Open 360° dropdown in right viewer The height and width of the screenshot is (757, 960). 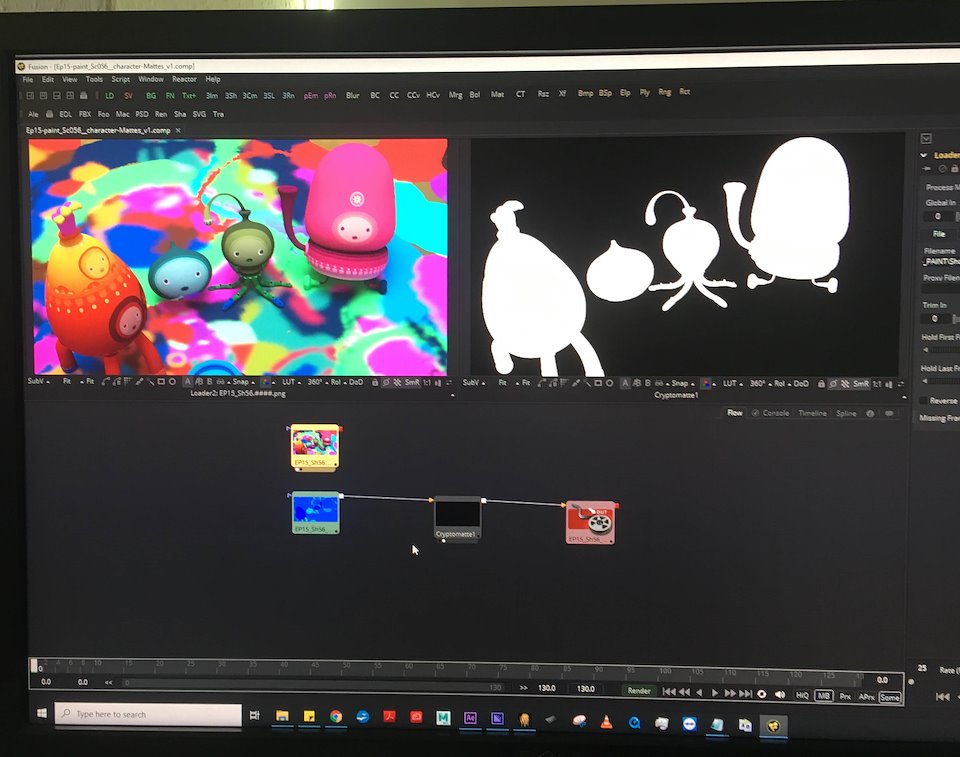coord(760,383)
